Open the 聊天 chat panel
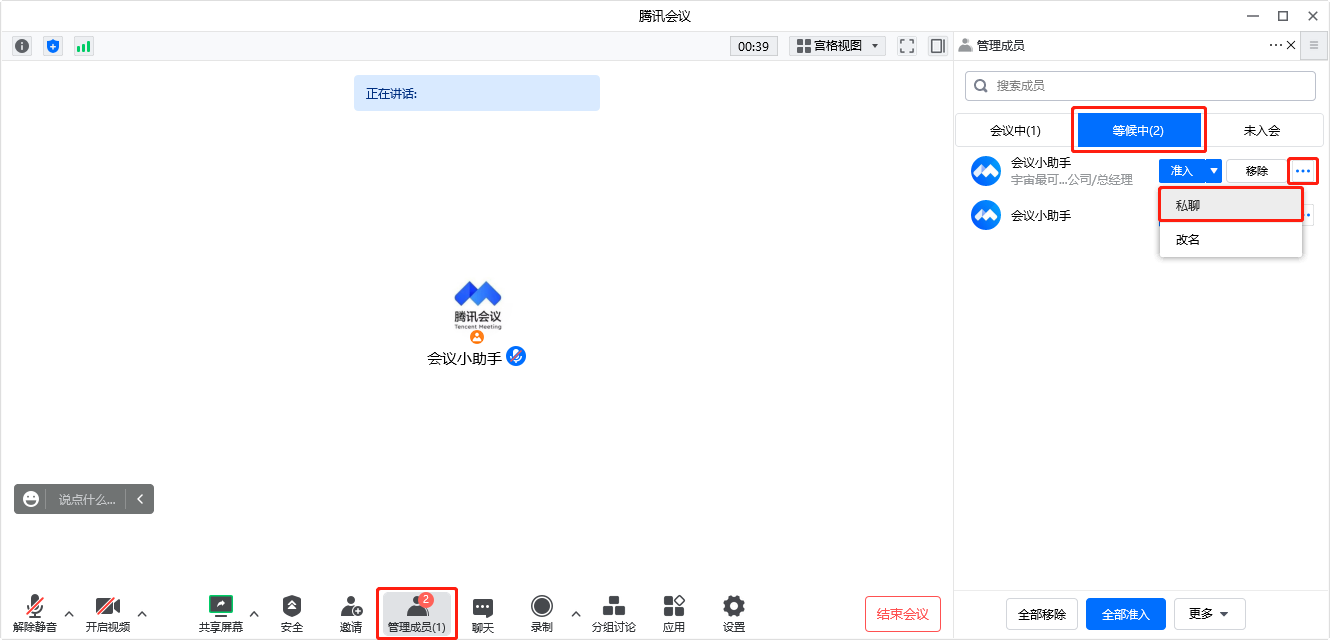This screenshot has width=1330, height=640. click(x=483, y=613)
